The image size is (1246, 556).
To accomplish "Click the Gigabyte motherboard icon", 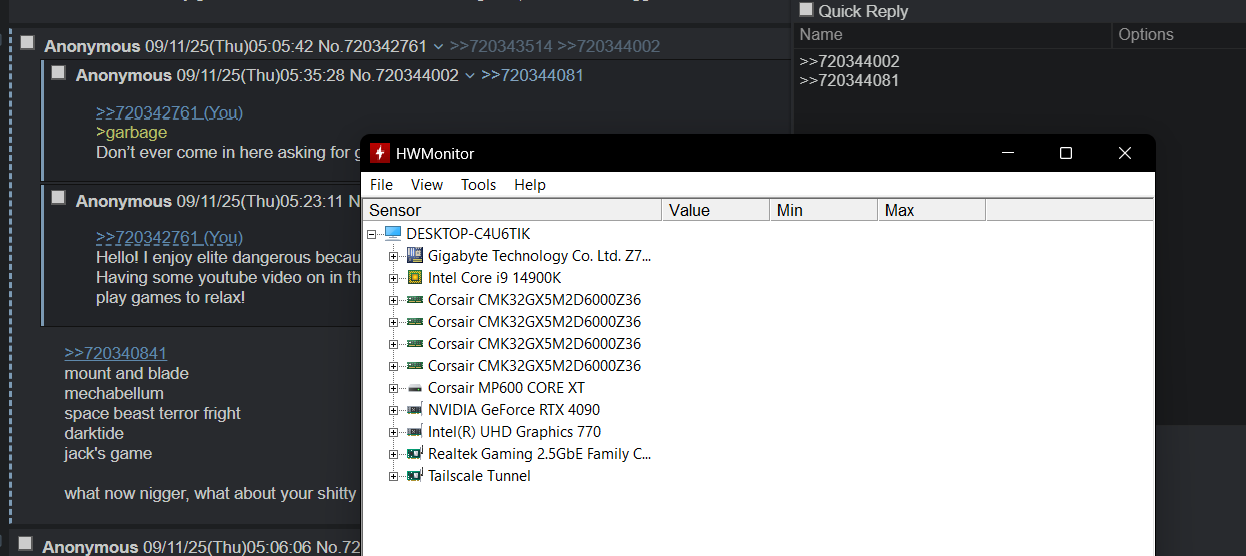I will tap(415, 256).
